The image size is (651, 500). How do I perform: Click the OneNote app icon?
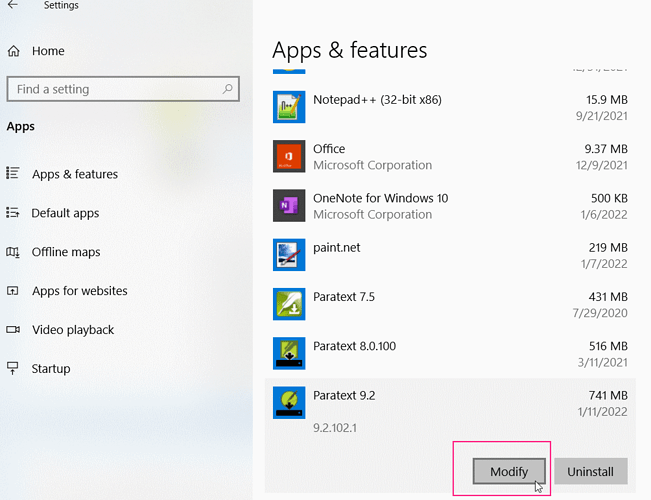(289, 206)
